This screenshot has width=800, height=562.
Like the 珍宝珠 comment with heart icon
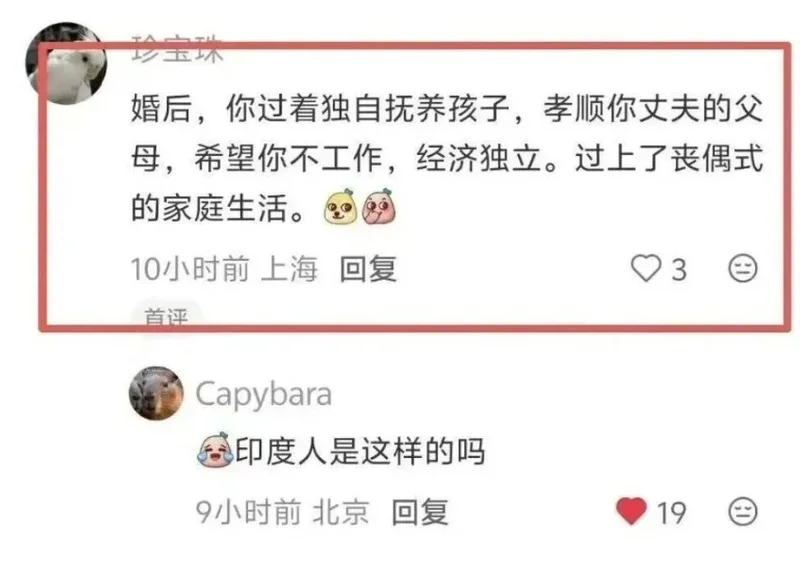(646, 268)
